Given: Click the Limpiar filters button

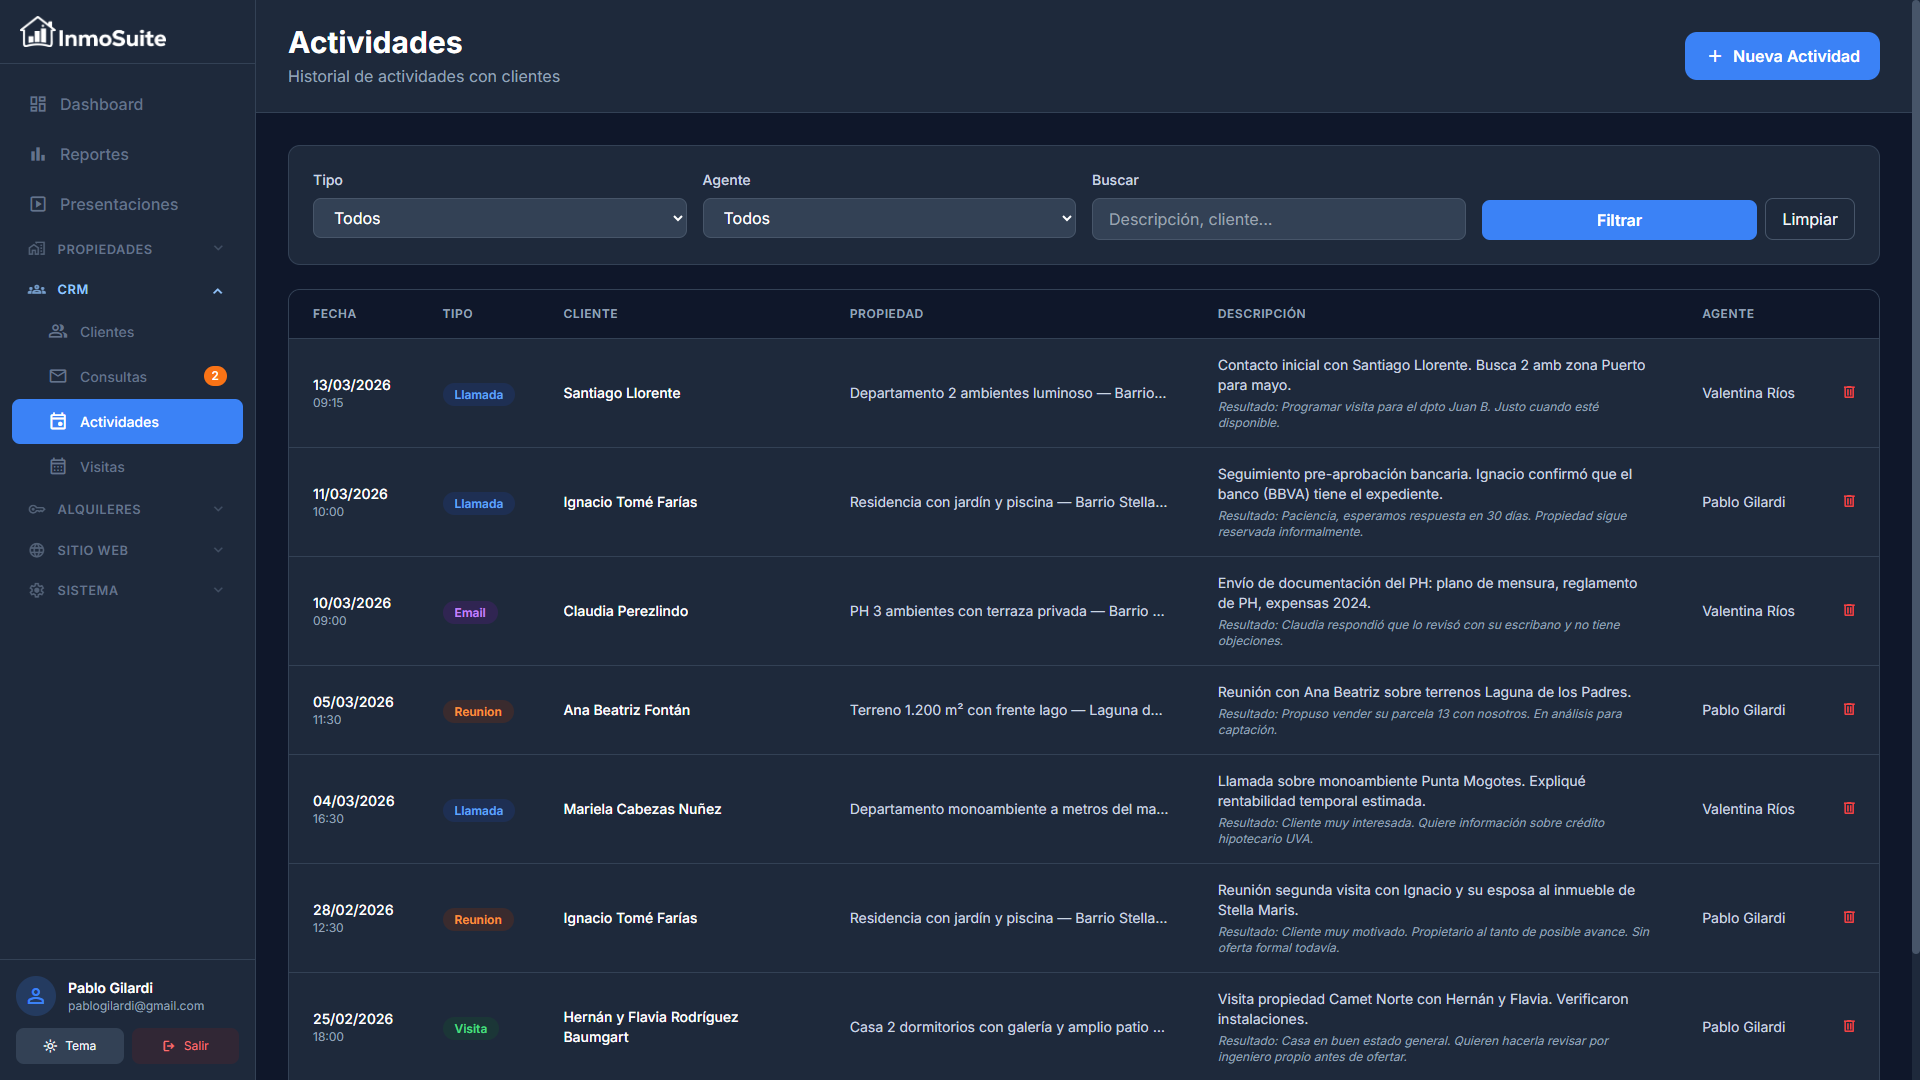Looking at the screenshot, I should coord(1809,220).
